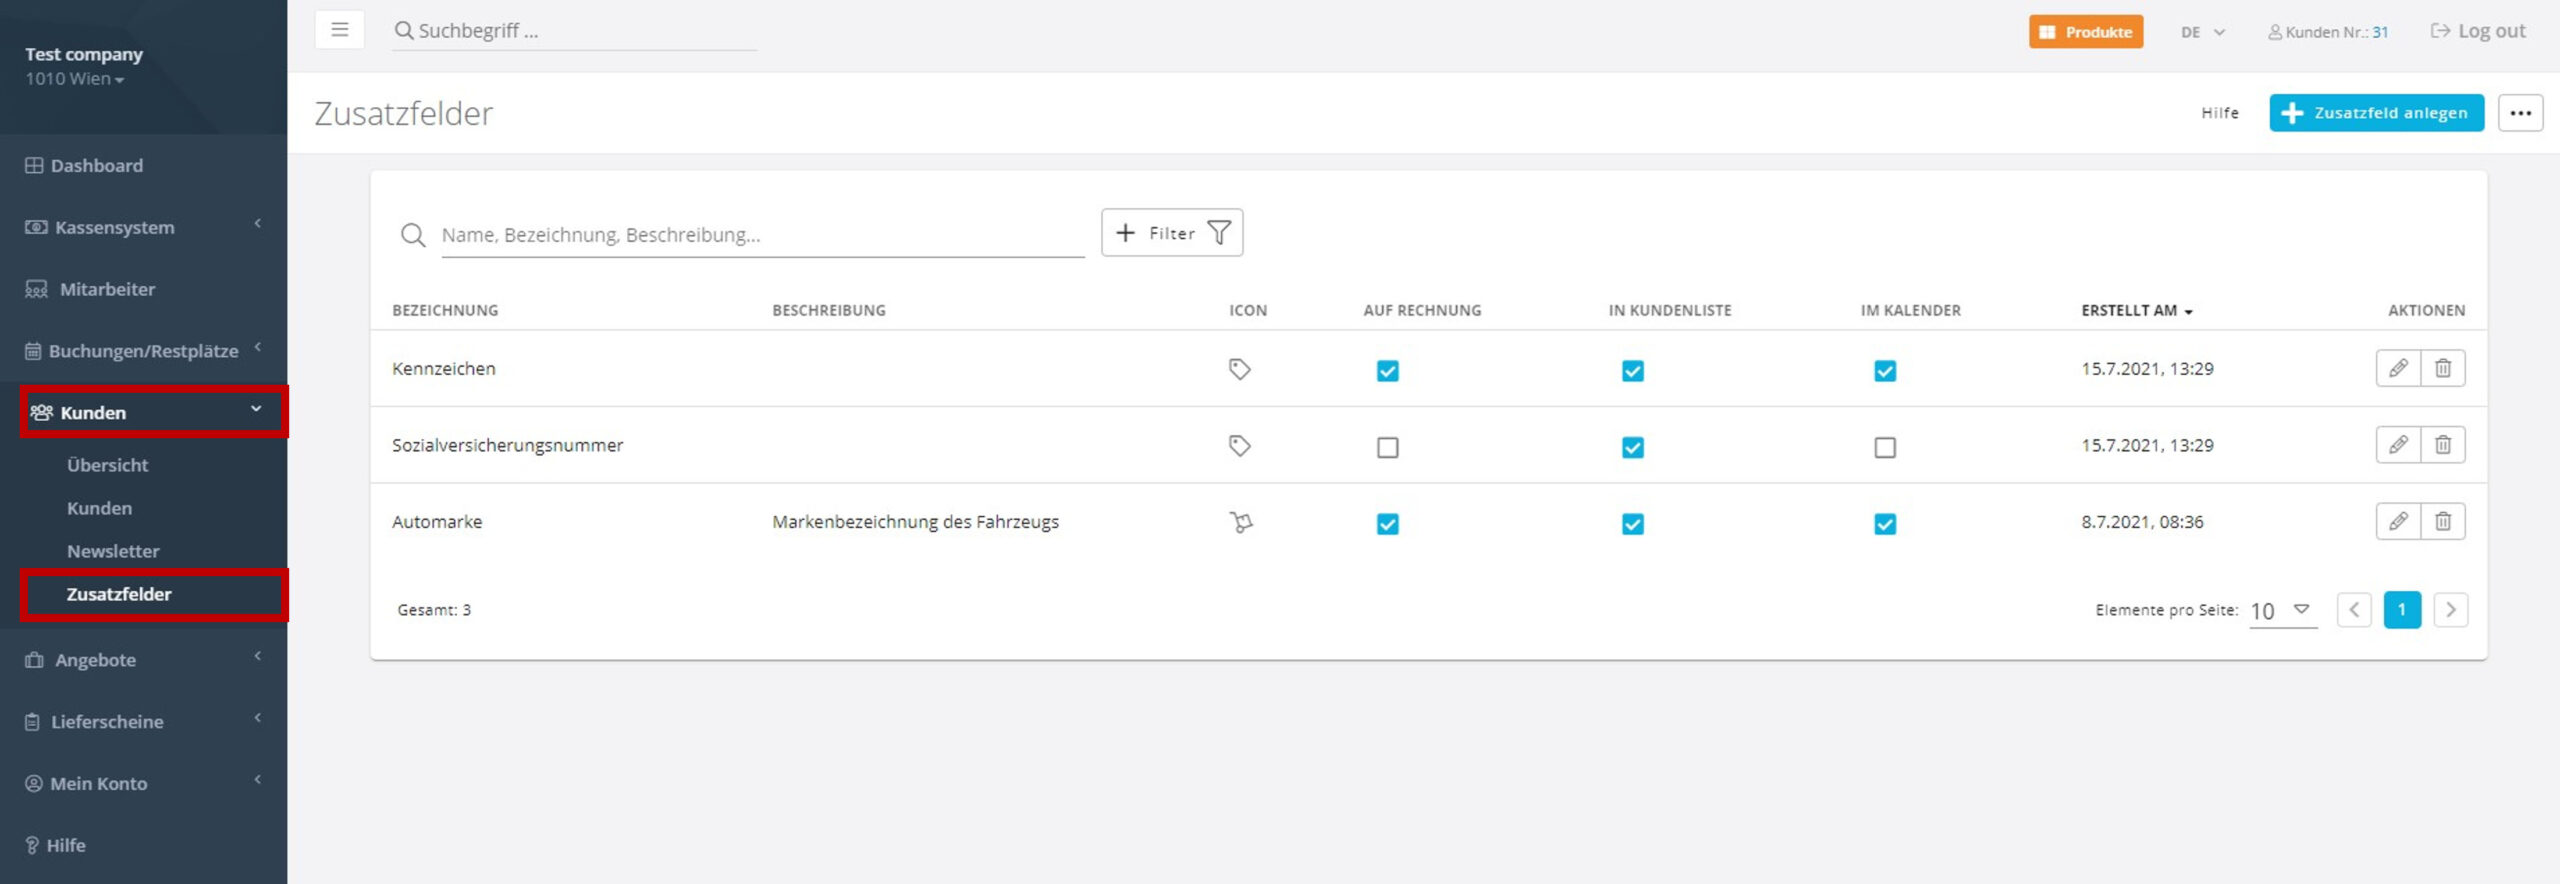Click the Mitarbeiter people icon in sidebar
Image resolution: width=2560 pixels, height=884 pixels.
coord(36,289)
